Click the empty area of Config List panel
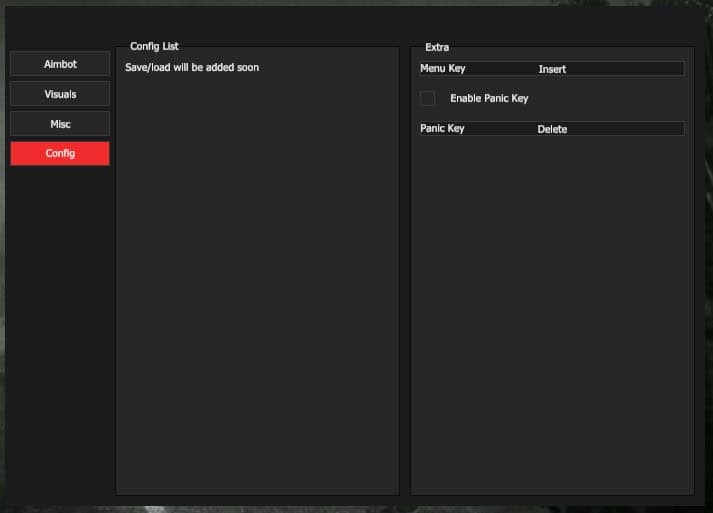This screenshot has width=713, height=513. pyautogui.click(x=257, y=300)
